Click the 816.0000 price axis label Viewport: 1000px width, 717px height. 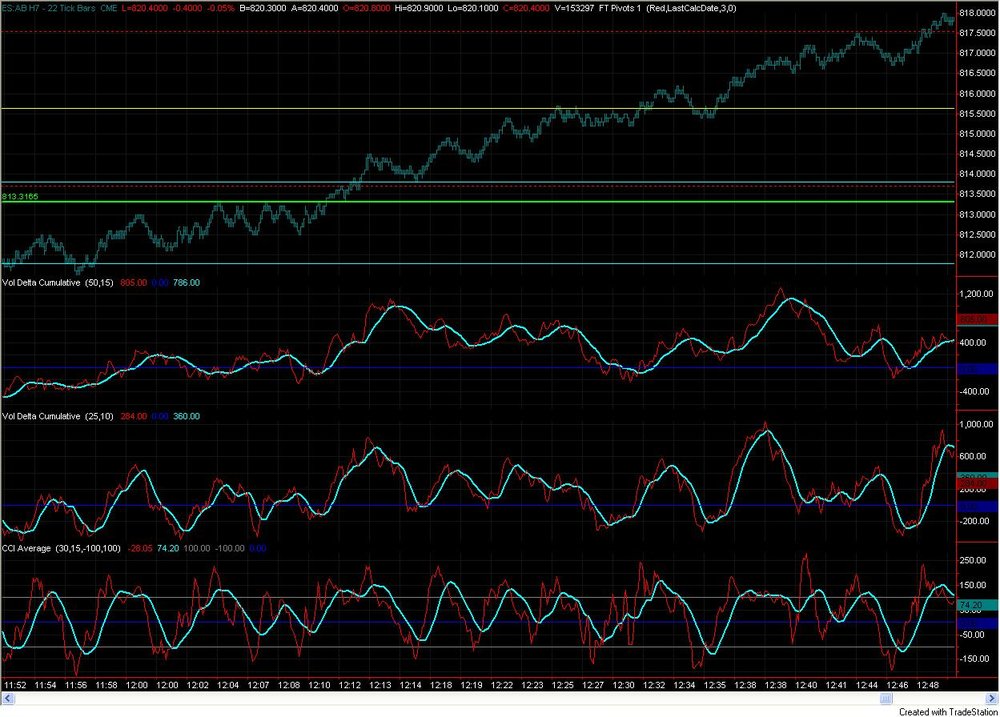977,93
